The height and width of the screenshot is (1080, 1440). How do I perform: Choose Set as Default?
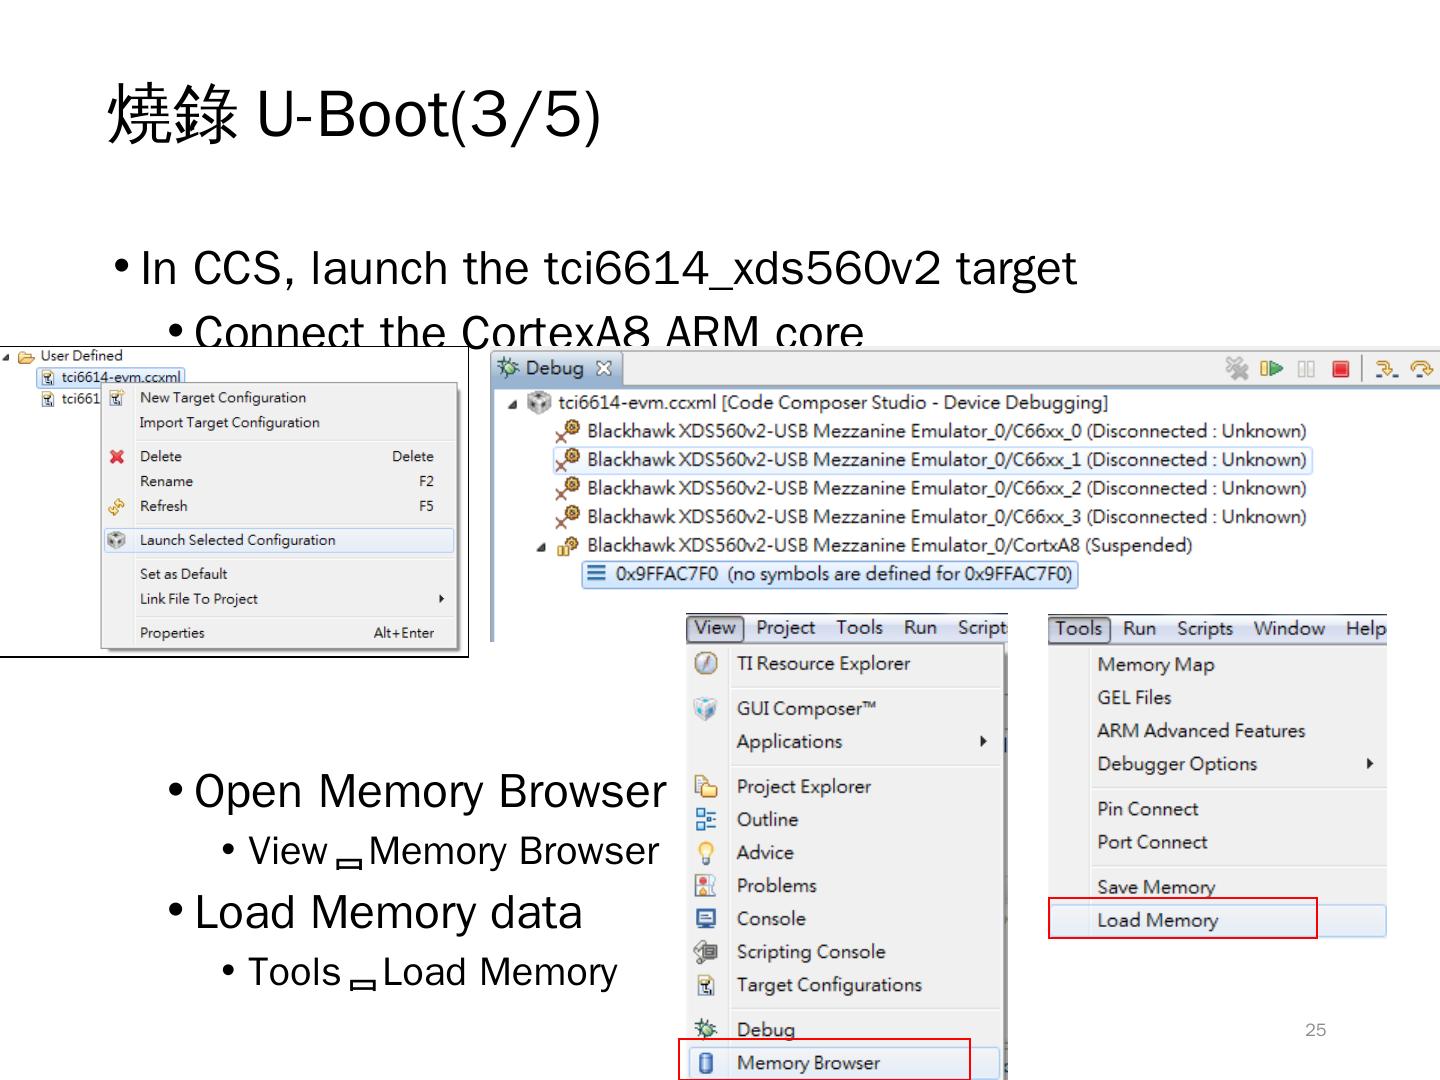tap(279, 574)
